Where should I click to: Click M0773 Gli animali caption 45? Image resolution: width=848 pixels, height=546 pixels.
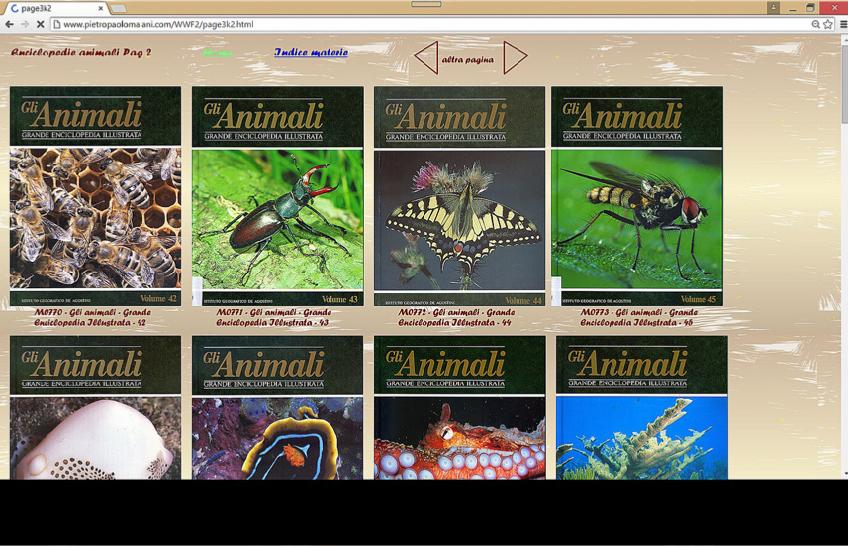[x=639, y=317]
